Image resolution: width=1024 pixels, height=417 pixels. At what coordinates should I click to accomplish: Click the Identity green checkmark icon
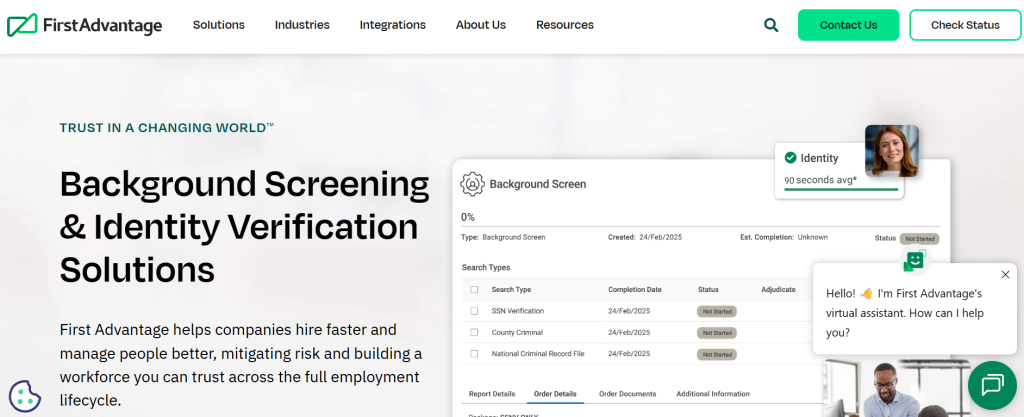pos(790,157)
